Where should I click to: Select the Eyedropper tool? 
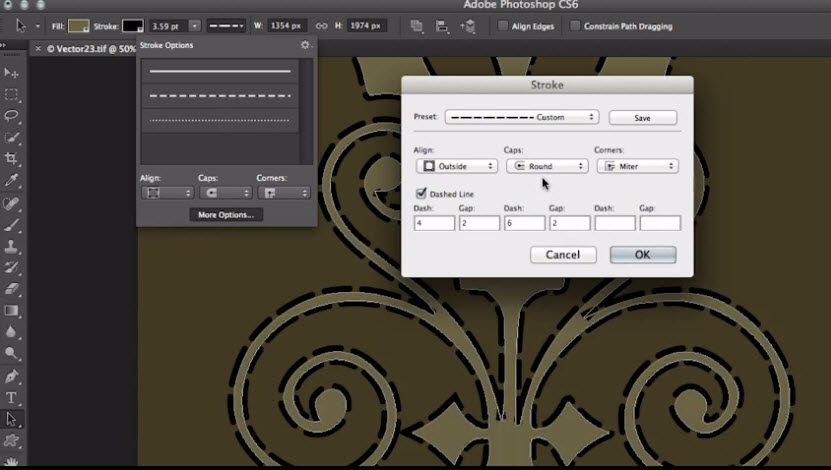coord(12,181)
